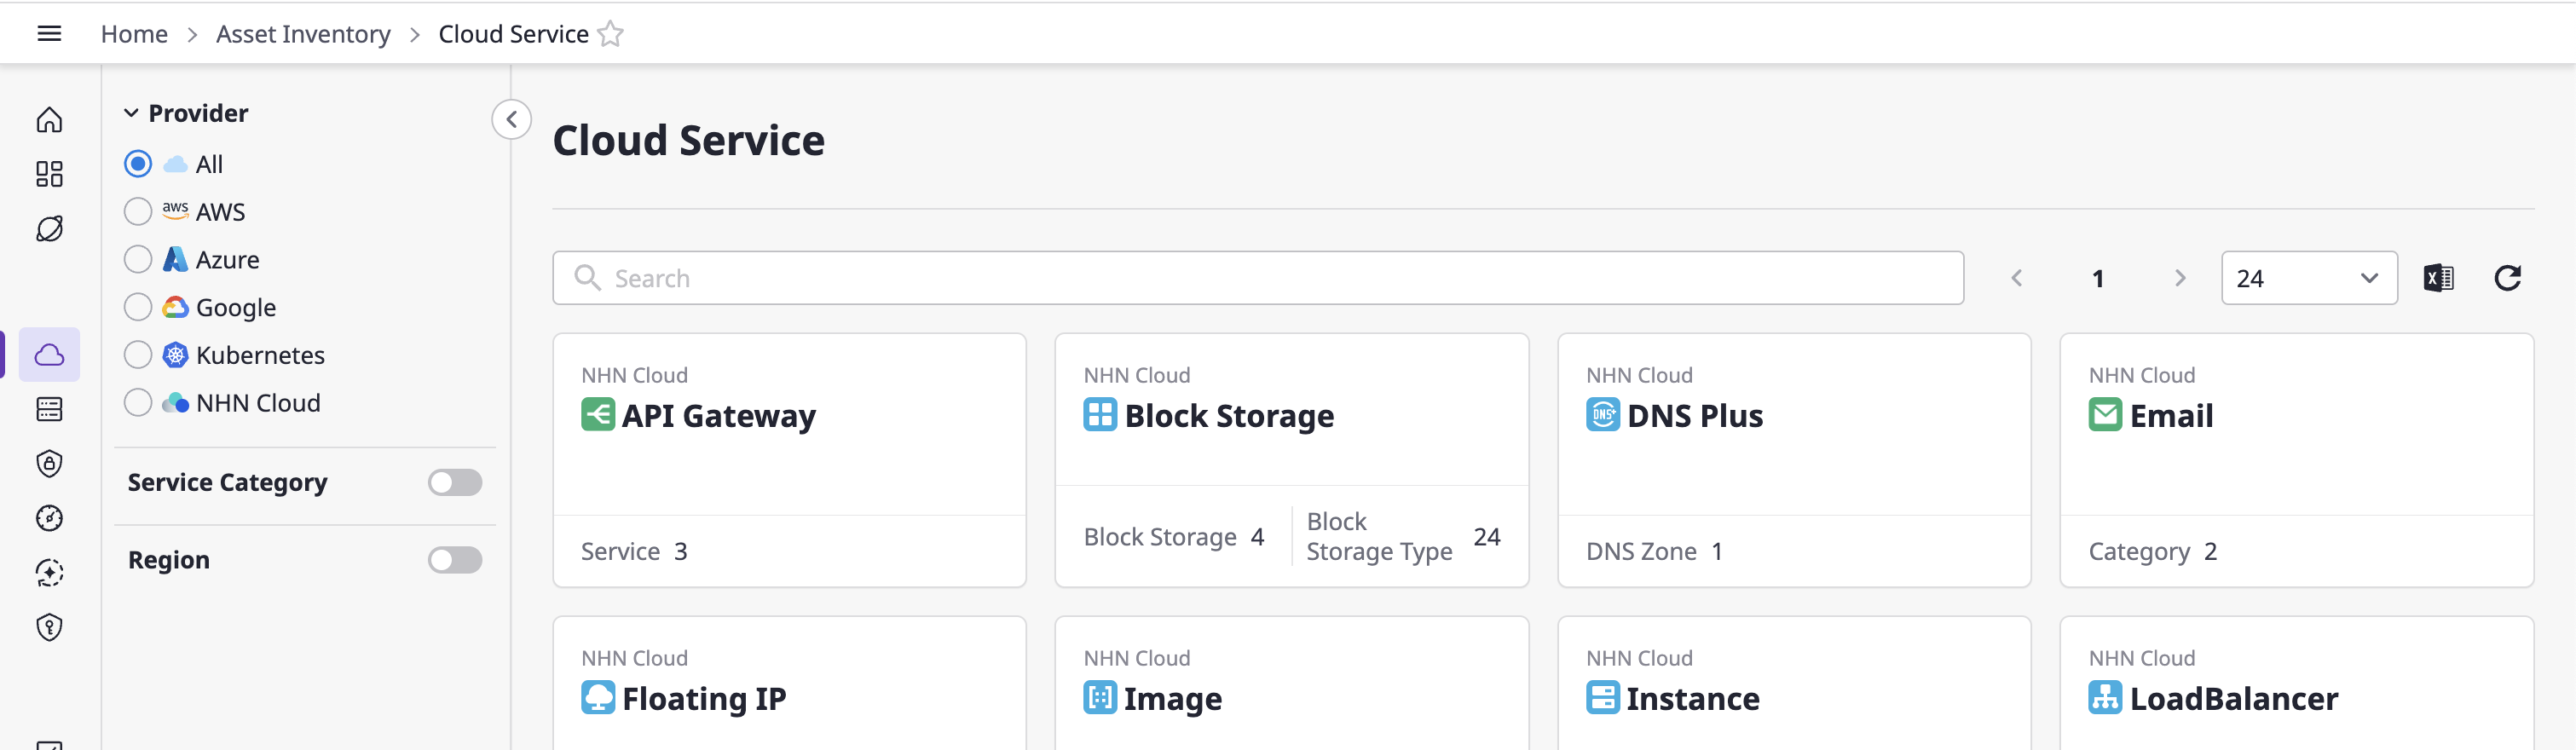
Task: Refresh the cloud service list
Action: (x=2507, y=278)
